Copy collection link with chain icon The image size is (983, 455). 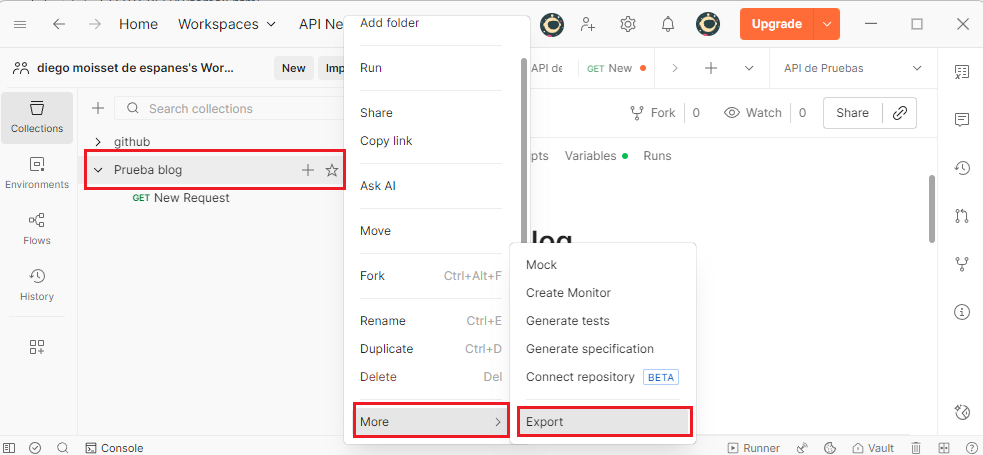[x=899, y=113]
